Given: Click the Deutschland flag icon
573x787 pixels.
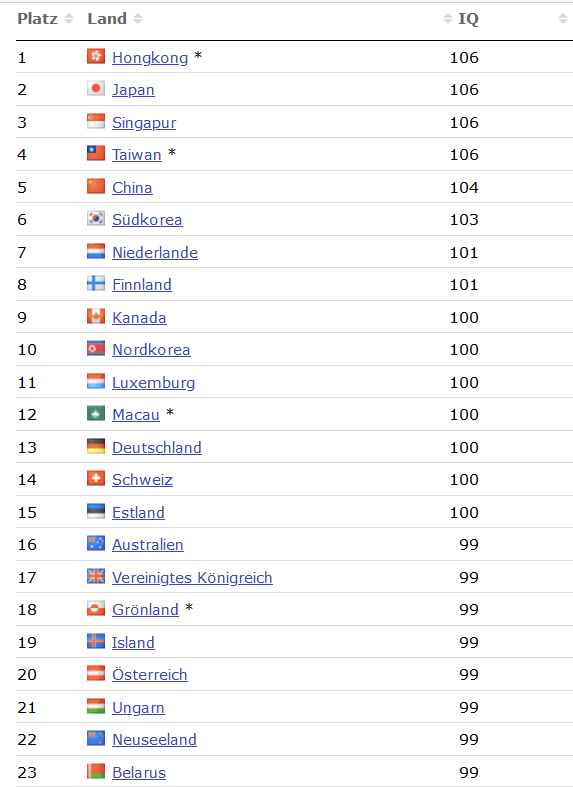Looking at the screenshot, I should (x=96, y=446).
